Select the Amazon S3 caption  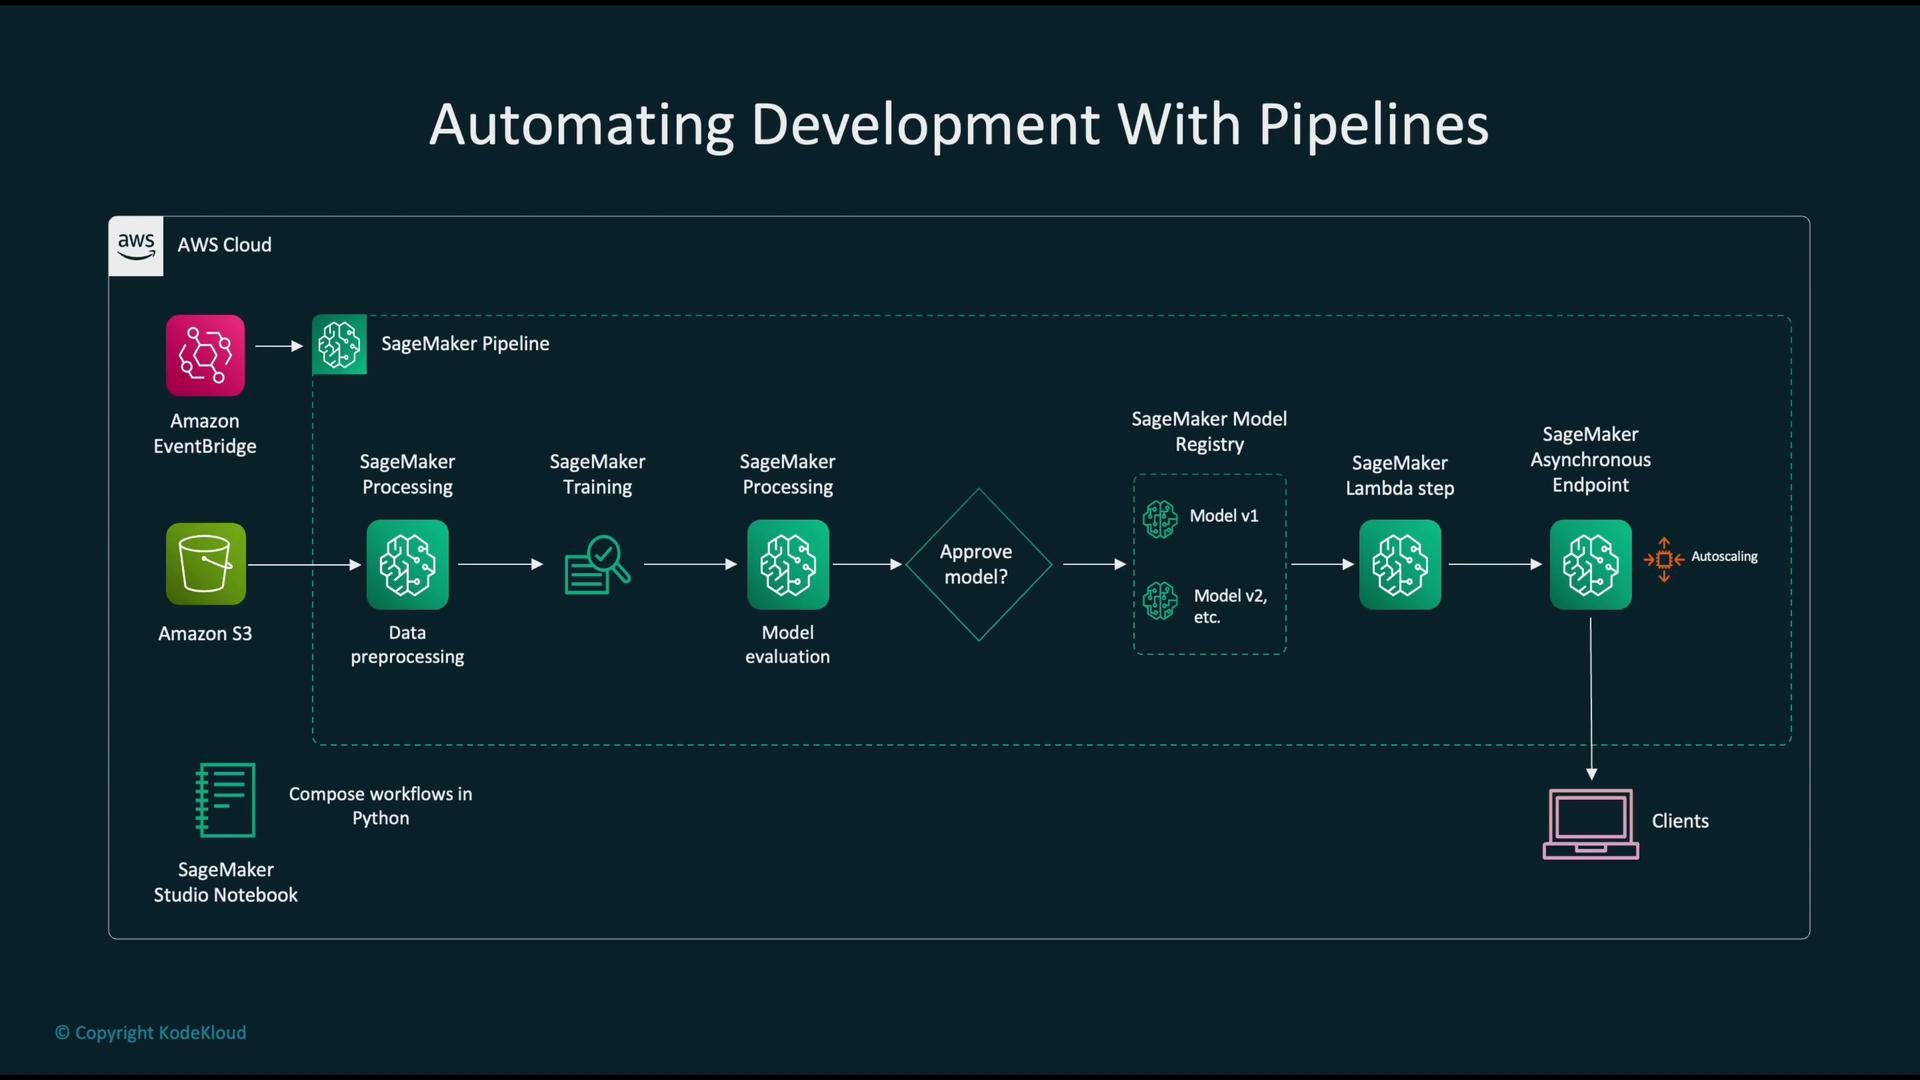pos(205,634)
